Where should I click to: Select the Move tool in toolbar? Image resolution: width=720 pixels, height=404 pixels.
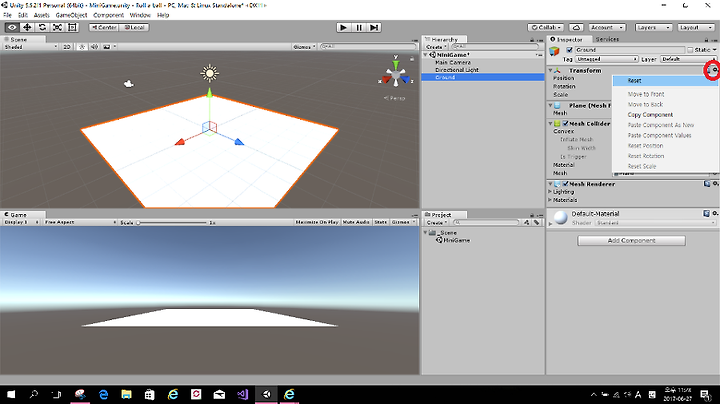(27, 28)
